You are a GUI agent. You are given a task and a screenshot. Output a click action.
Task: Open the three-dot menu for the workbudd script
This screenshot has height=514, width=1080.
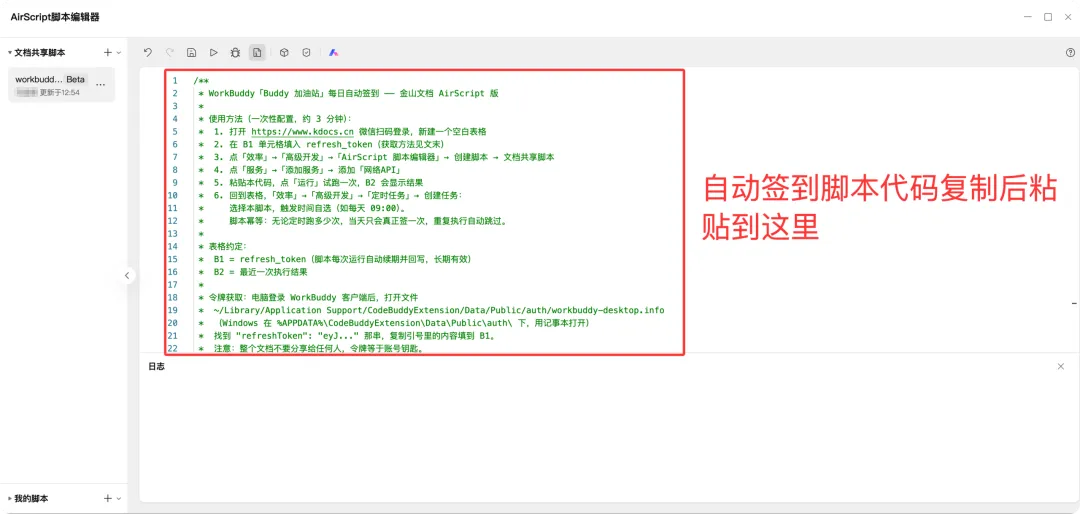pos(101,85)
